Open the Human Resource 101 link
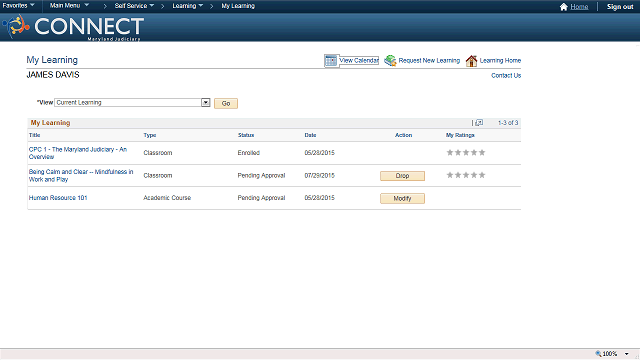The width and height of the screenshot is (640, 360). [x=58, y=198]
